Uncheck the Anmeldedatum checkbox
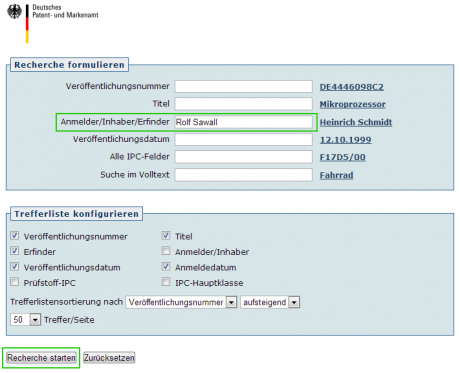Viewport: 460px width, 373px height. pos(166,267)
